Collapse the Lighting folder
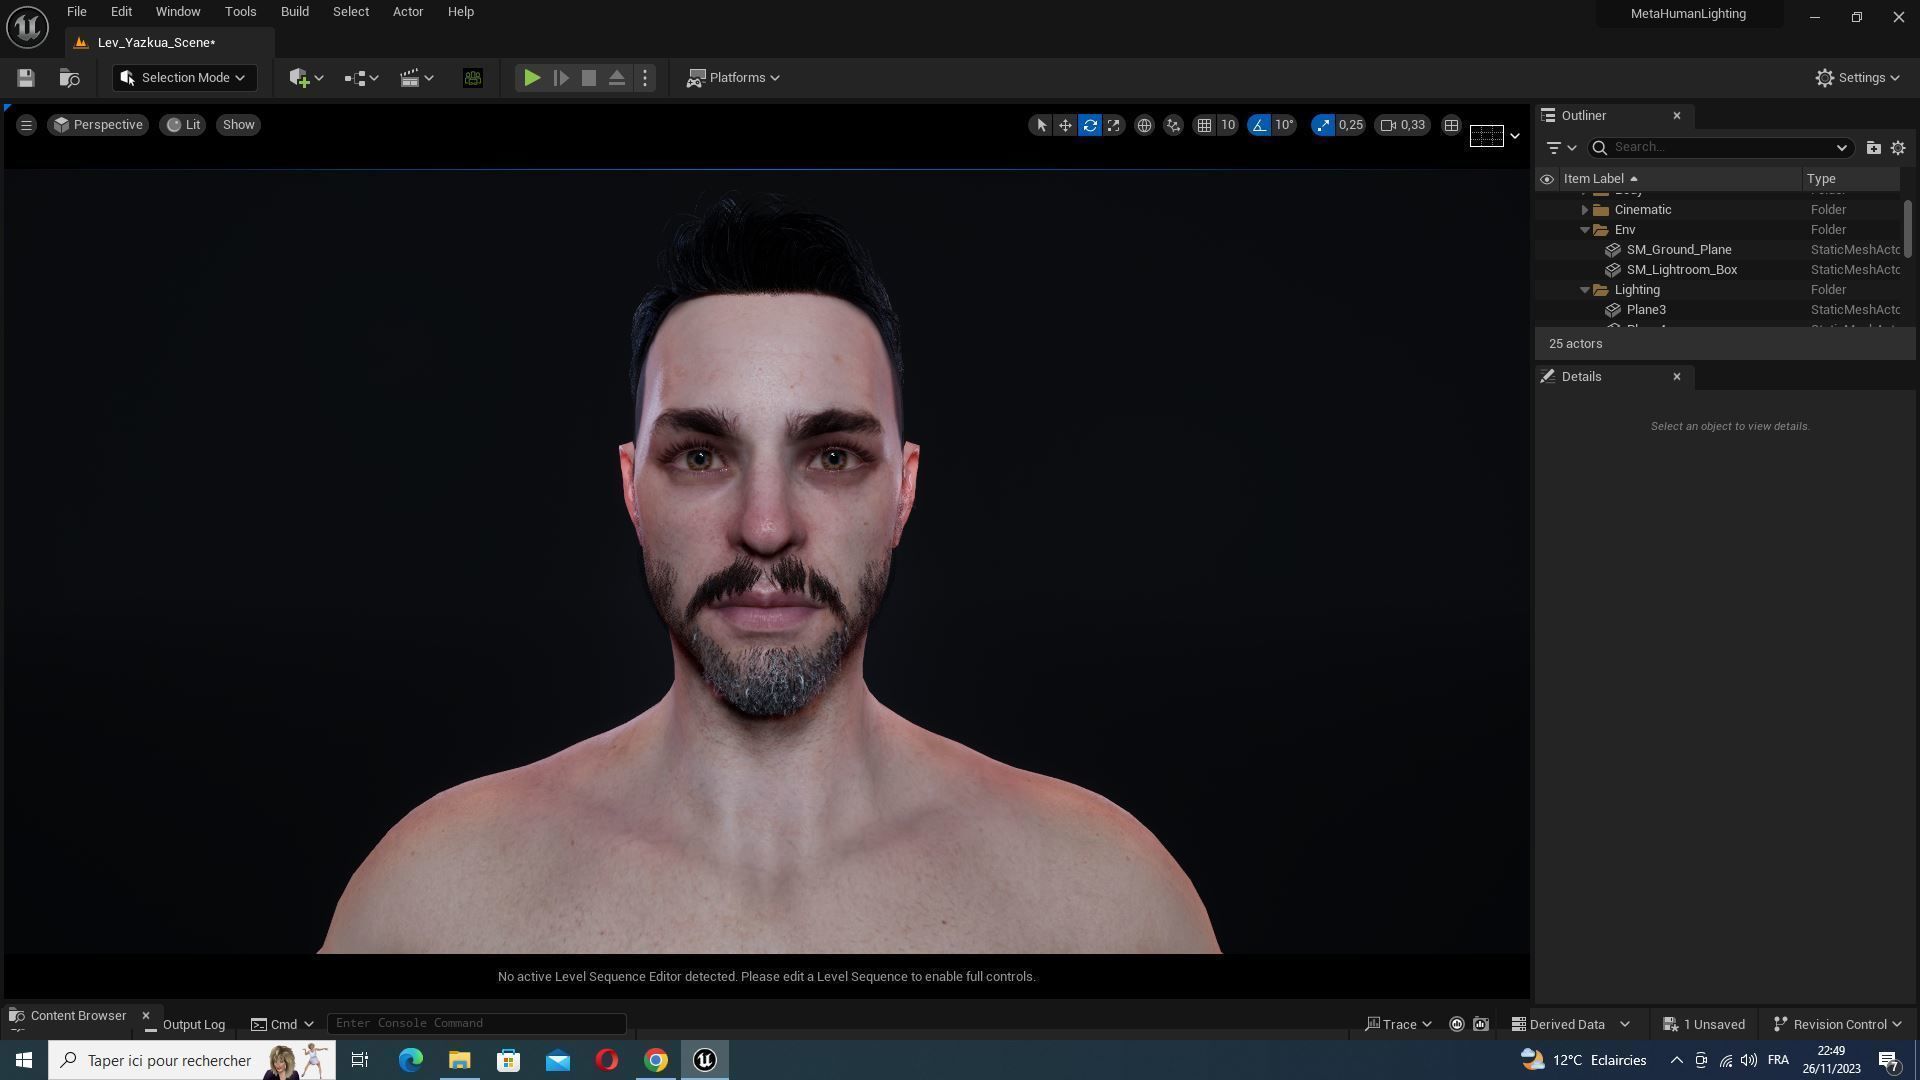Screen dimensions: 1920x1080 (x=1585, y=290)
